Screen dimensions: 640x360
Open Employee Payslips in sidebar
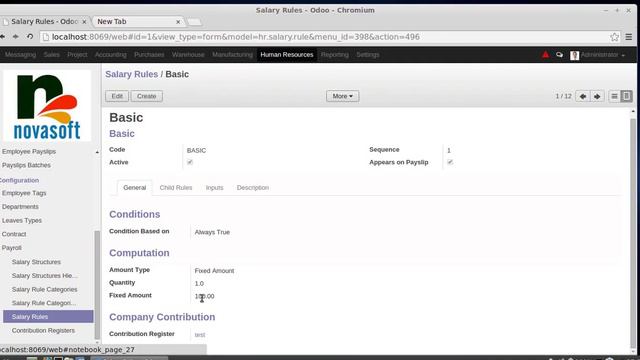(x=29, y=151)
